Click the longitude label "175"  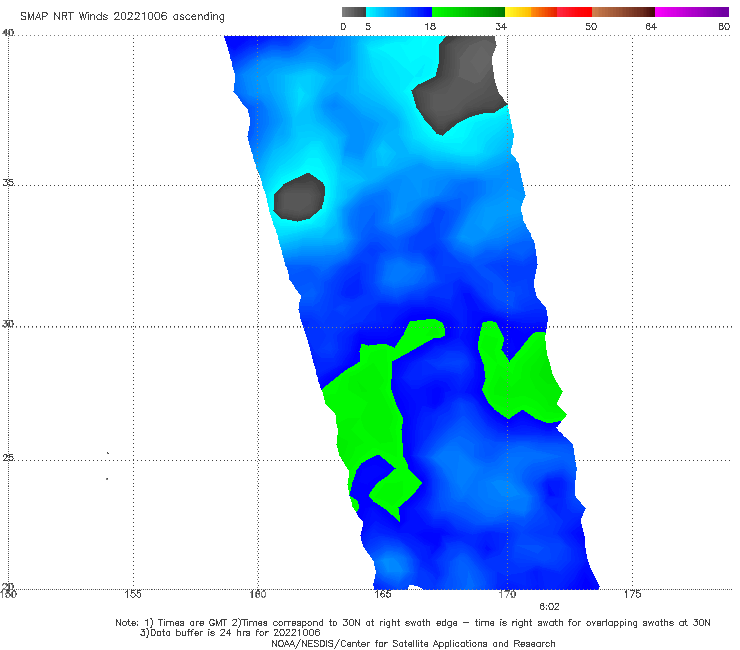(632, 594)
